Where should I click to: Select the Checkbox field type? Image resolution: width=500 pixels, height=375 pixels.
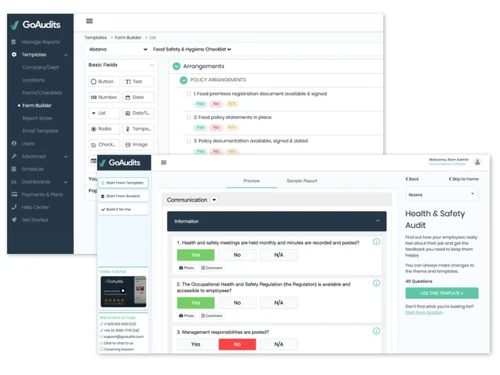pyautogui.click(x=104, y=144)
